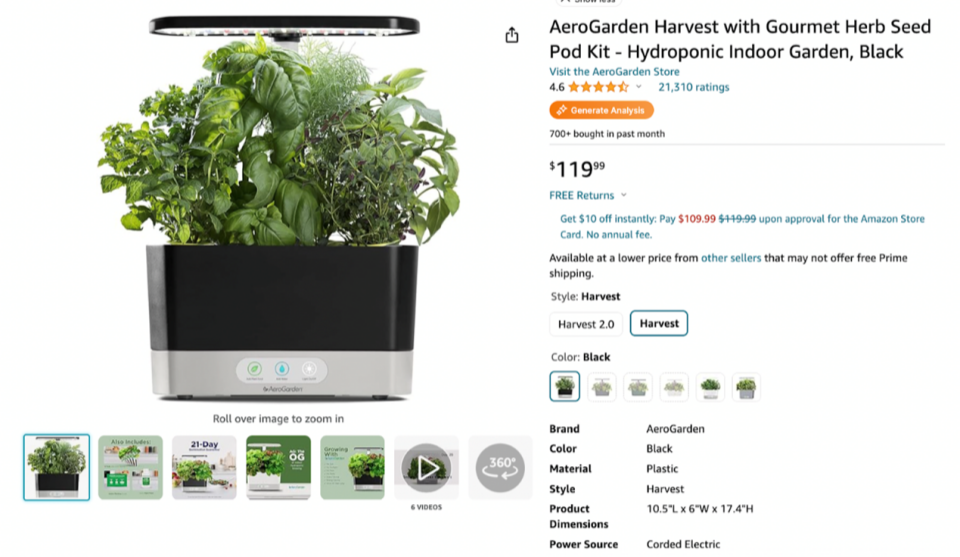Choose the Harvest style option
Image resolution: width=960 pixels, height=557 pixels.
click(659, 323)
